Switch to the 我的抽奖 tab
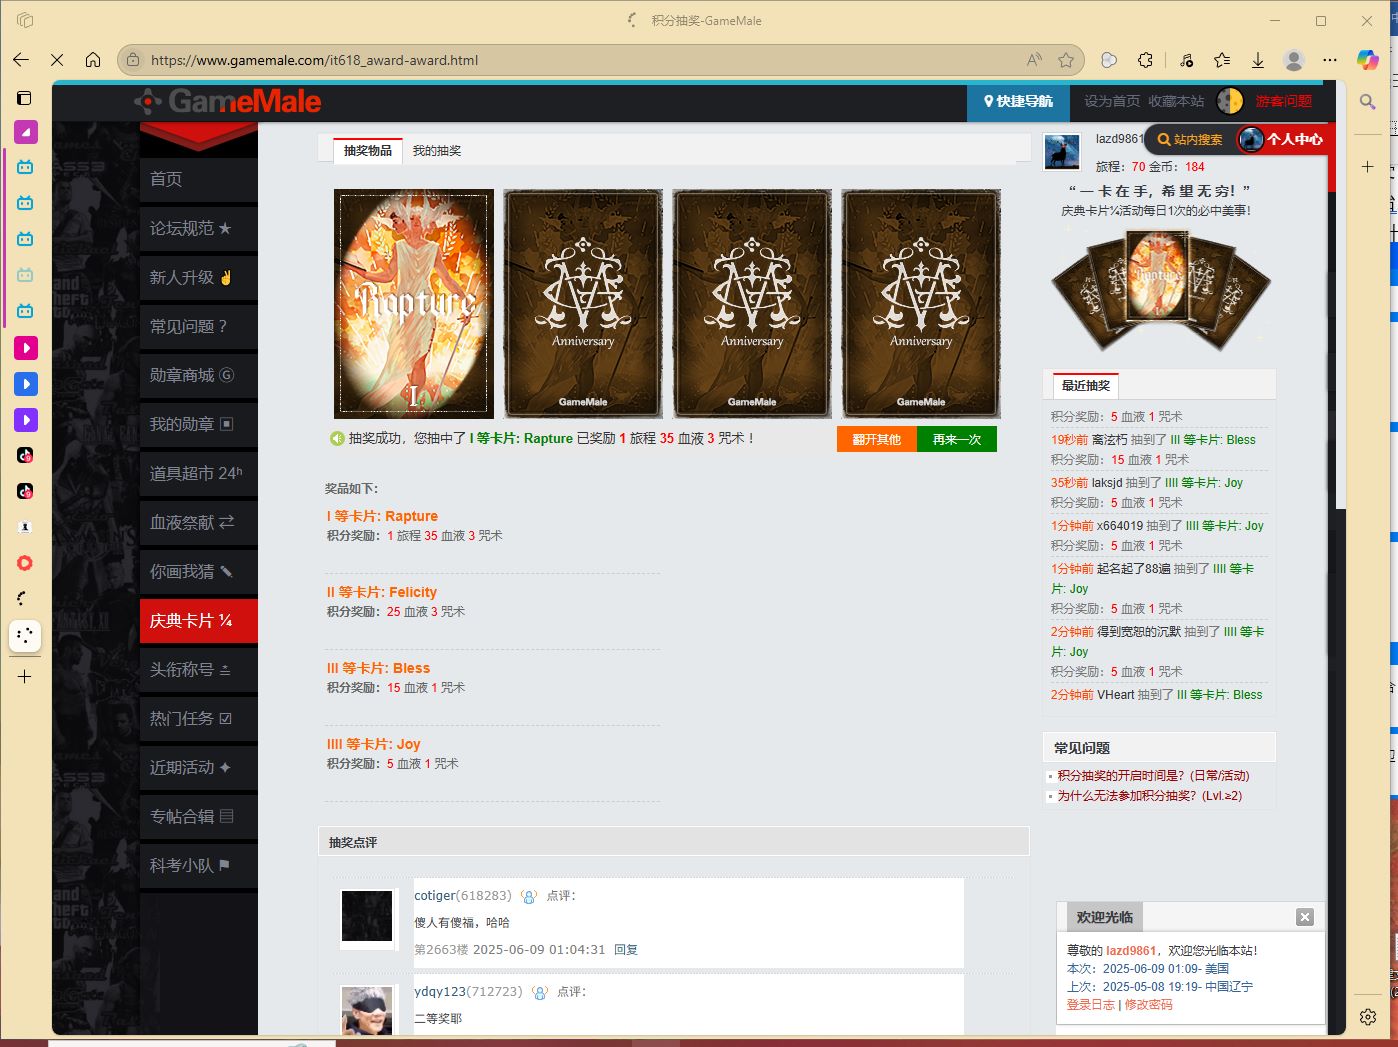This screenshot has width=1398, height=1047. click(437, 151)
